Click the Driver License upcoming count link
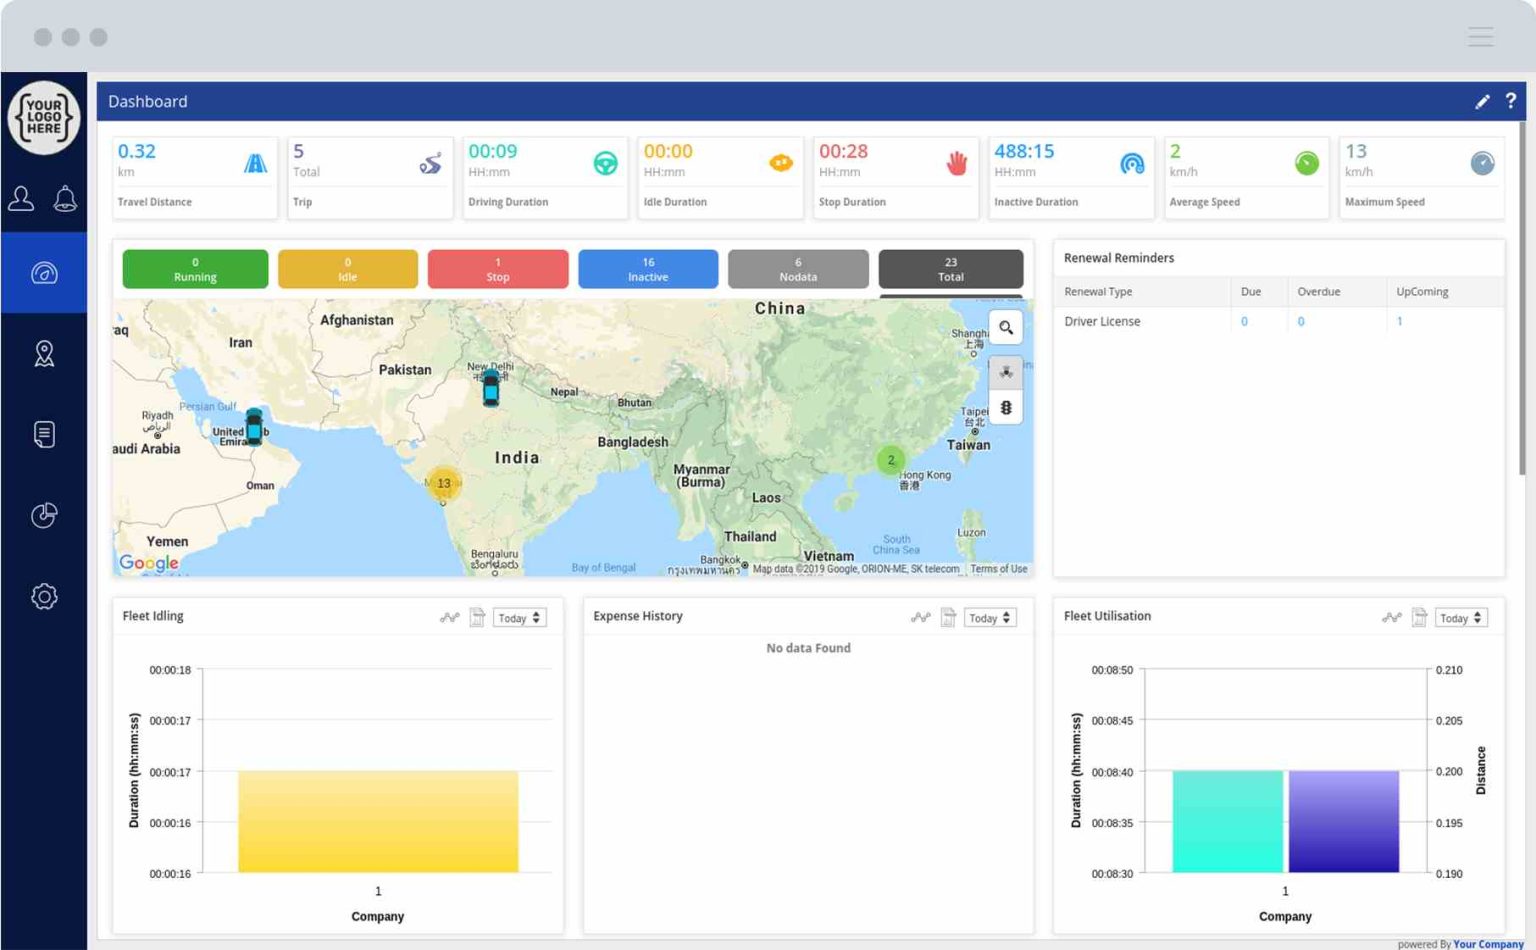The image size is (1536, 950). [x=1399, y=321]
